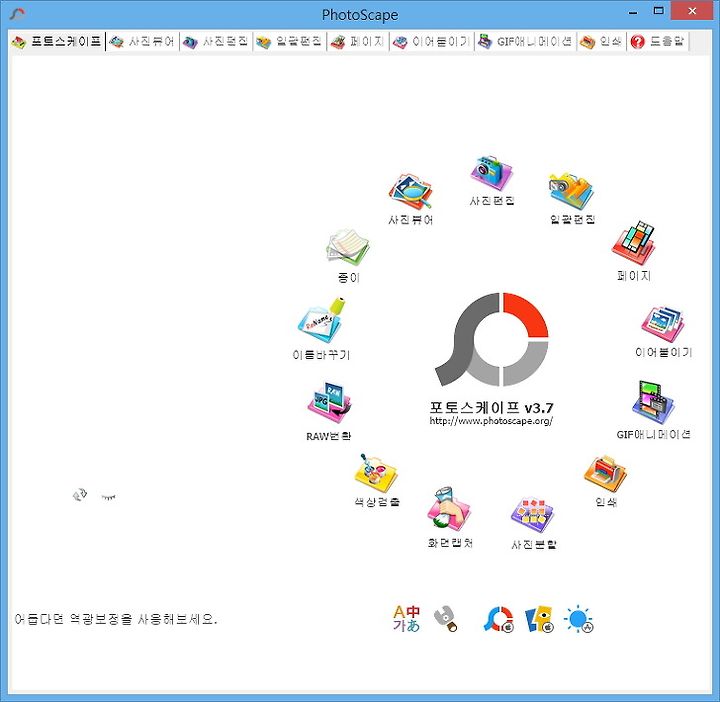Launch the 일괄편집 (Batch Editor) wheel icon

click(x=572, y=191)
